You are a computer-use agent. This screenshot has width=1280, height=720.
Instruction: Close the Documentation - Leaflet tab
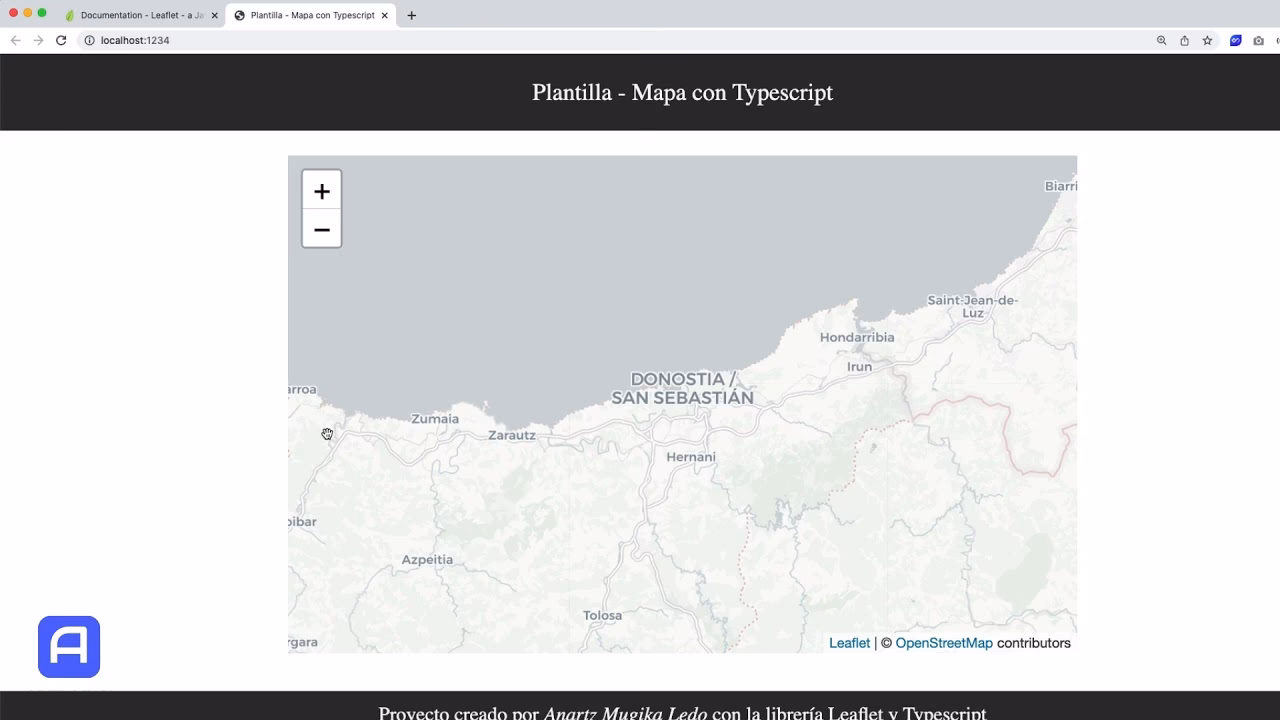point(215,15)
